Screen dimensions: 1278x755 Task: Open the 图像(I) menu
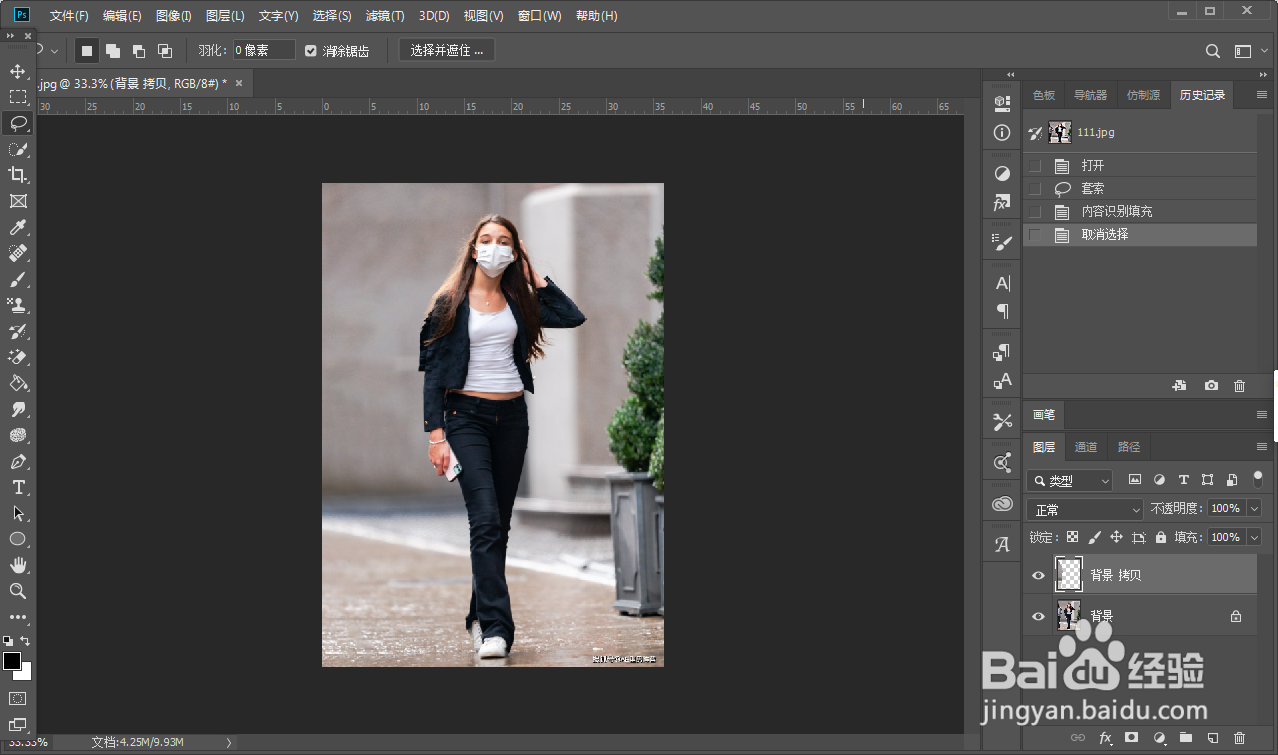[174, 16]
